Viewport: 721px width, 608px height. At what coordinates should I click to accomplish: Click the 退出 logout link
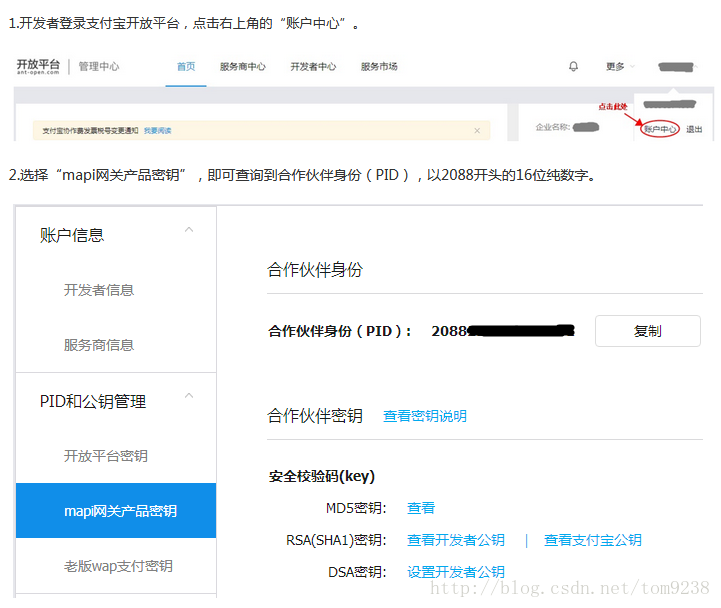coord(694,129)
